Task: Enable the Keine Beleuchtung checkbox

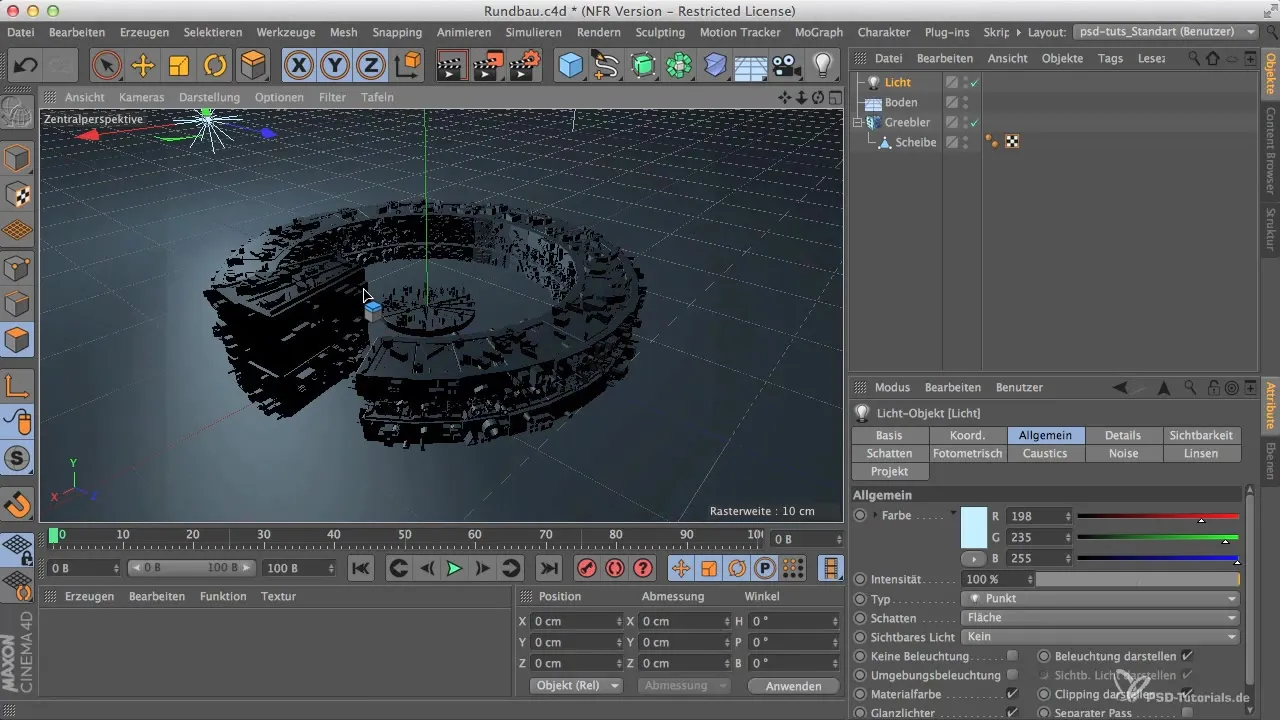Action: coord(1012,656)
